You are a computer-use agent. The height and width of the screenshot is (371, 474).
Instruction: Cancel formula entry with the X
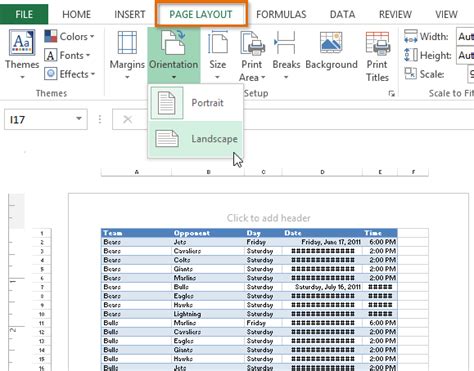click(127, 119)
